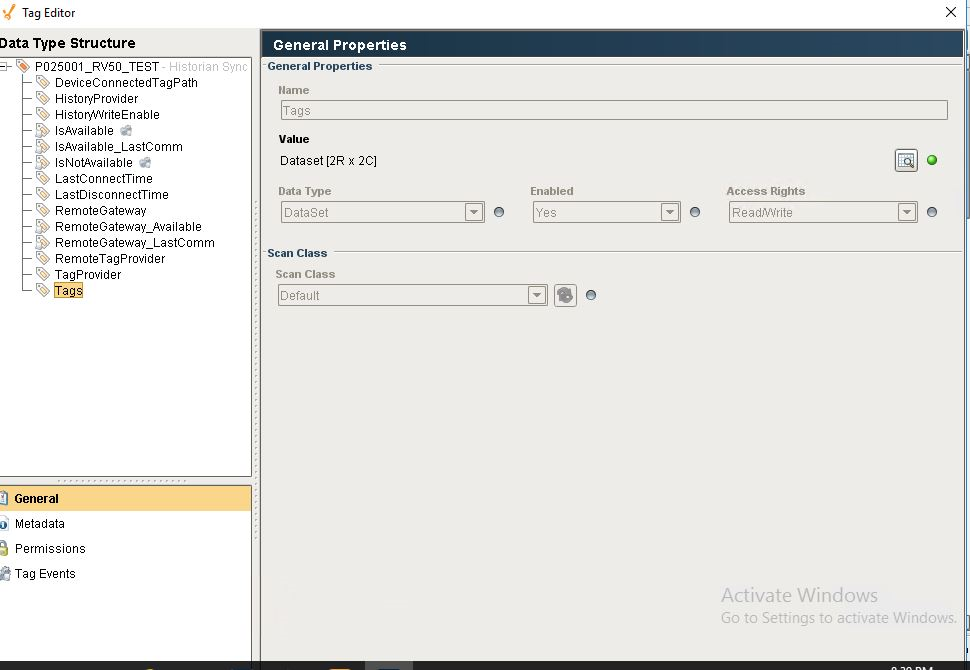Click the tag icon beside RemoteTagProvider

pyautogui.click(x=43, y=259)
